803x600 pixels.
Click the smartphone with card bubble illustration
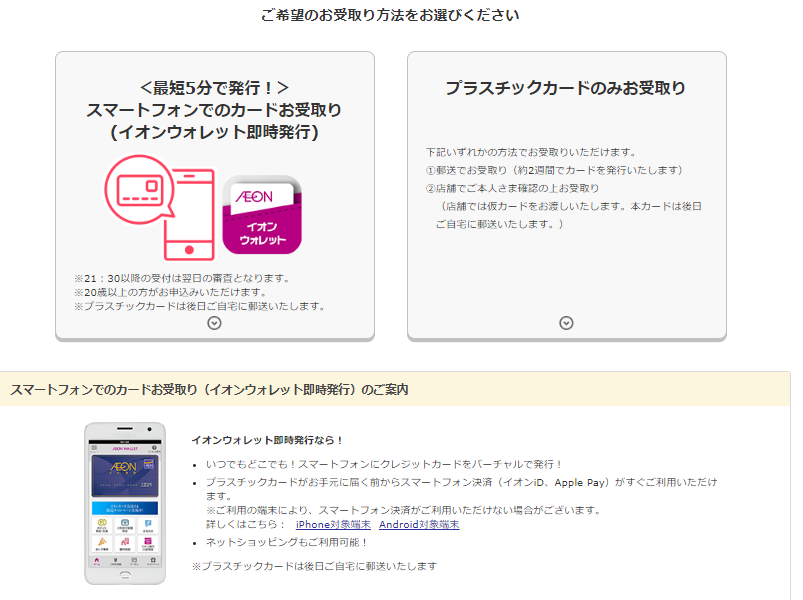click(x=159, y=208)
